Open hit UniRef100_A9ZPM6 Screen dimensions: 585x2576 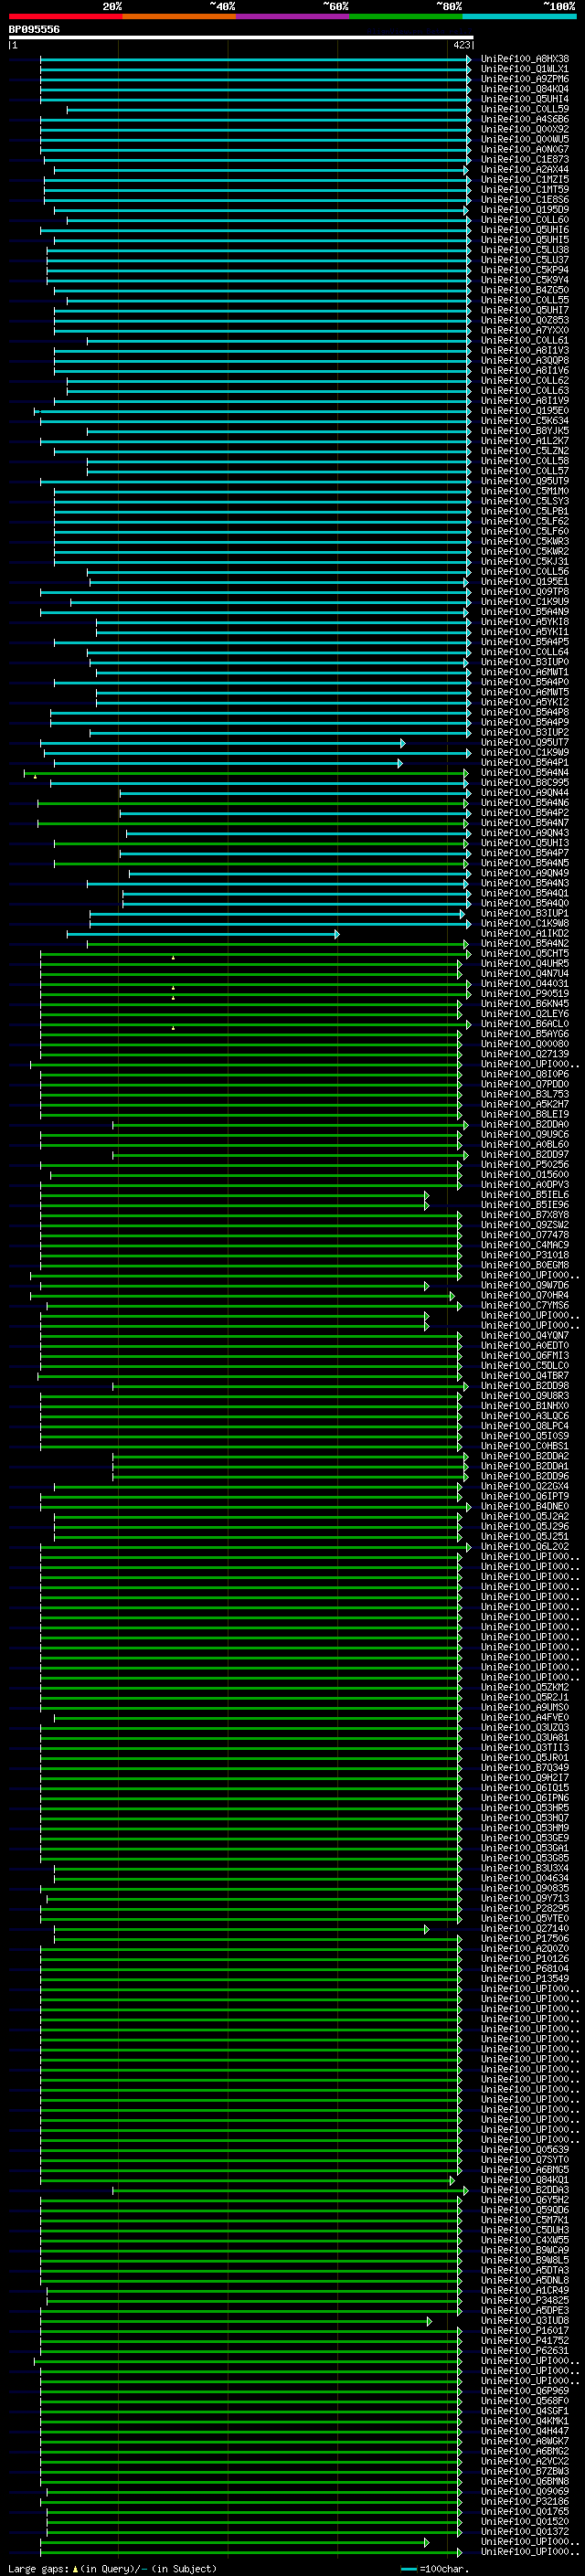(x=524, y=79)
